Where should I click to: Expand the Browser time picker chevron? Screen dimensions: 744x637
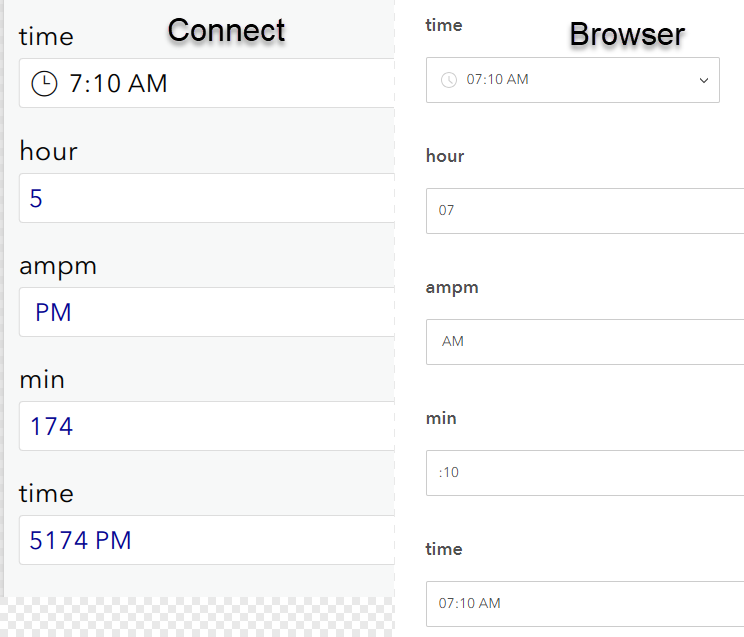(x=703, y=80)
